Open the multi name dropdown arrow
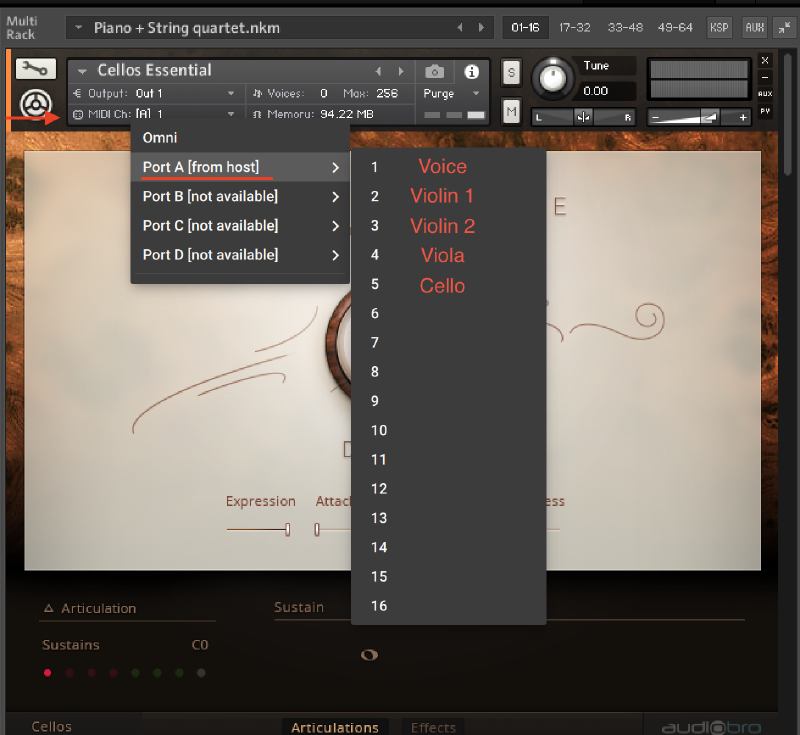 [x=79, y=28]
